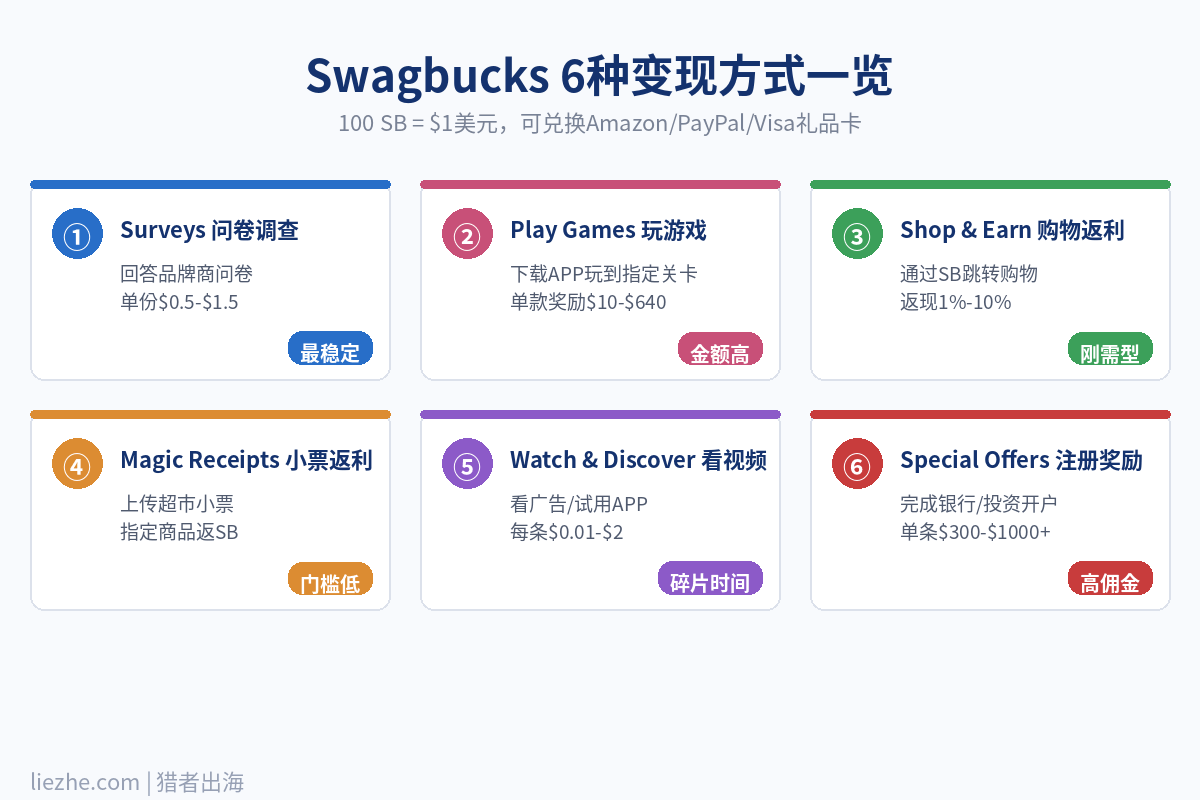Screen dimensions: 1200x800
Task: Select the Play Games 玩游戏 heading
Action: point(608,230)
